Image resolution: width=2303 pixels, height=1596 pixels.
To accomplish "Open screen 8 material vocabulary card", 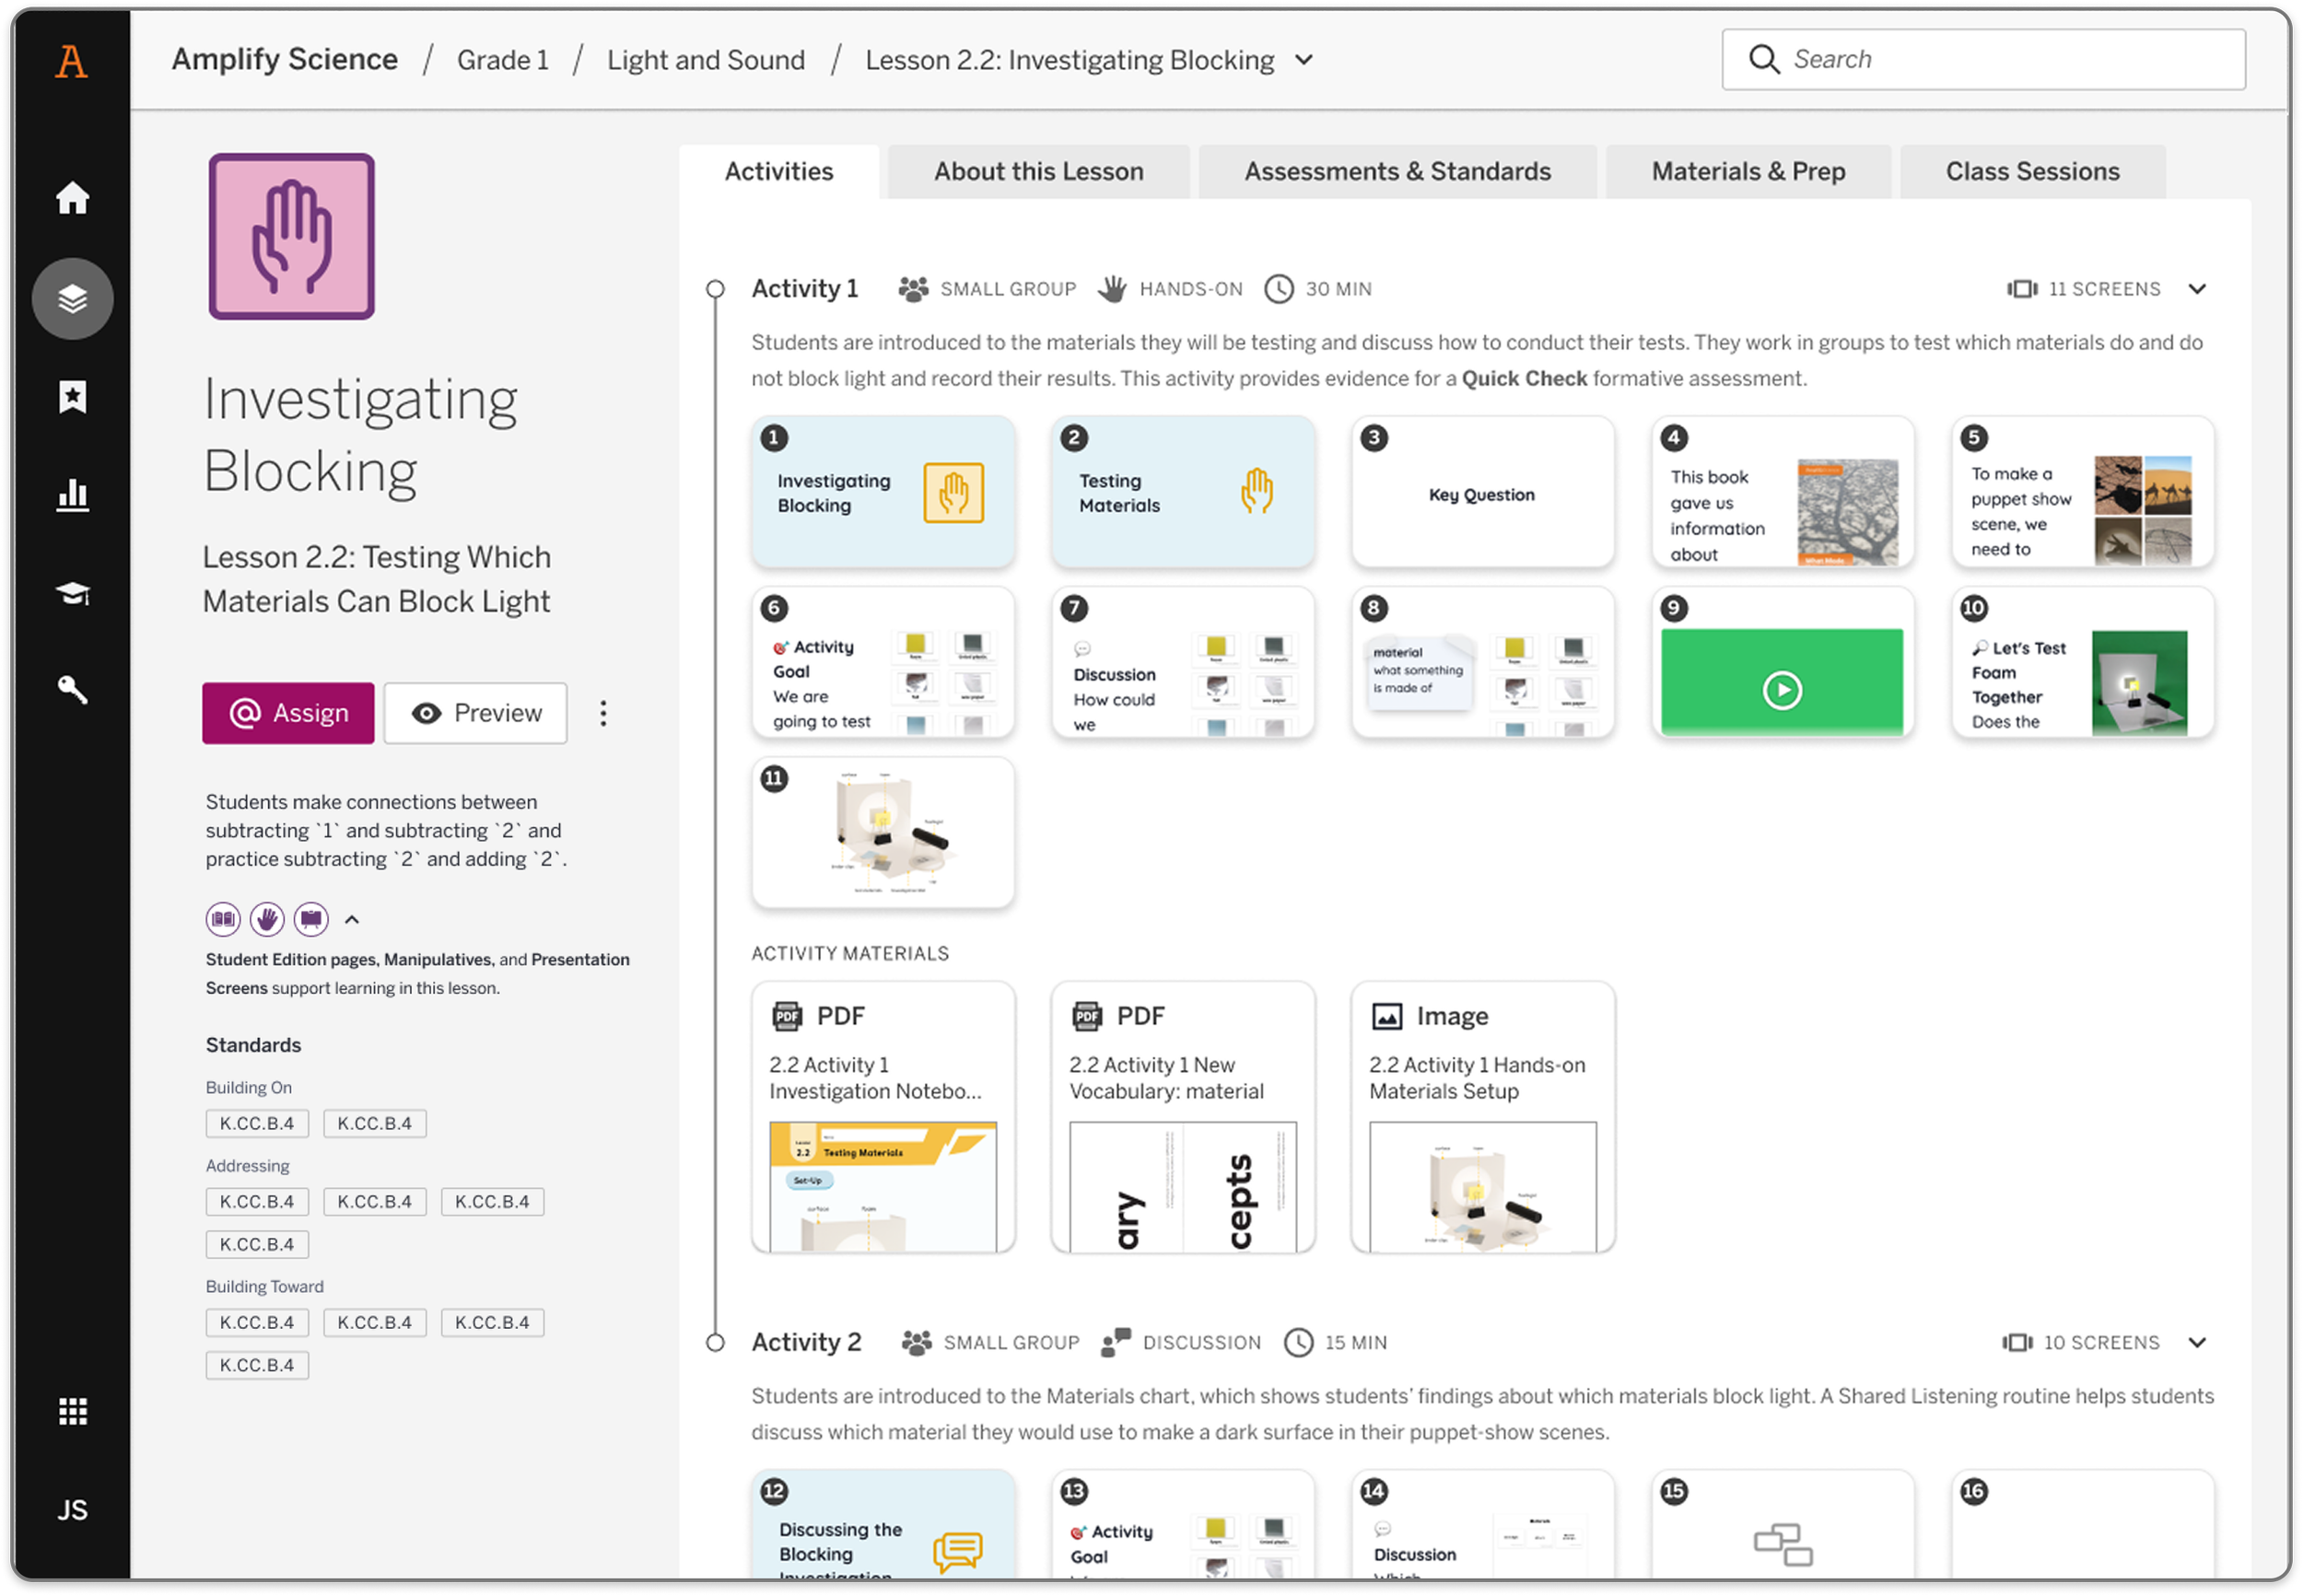I will (x=1483, y=663).
